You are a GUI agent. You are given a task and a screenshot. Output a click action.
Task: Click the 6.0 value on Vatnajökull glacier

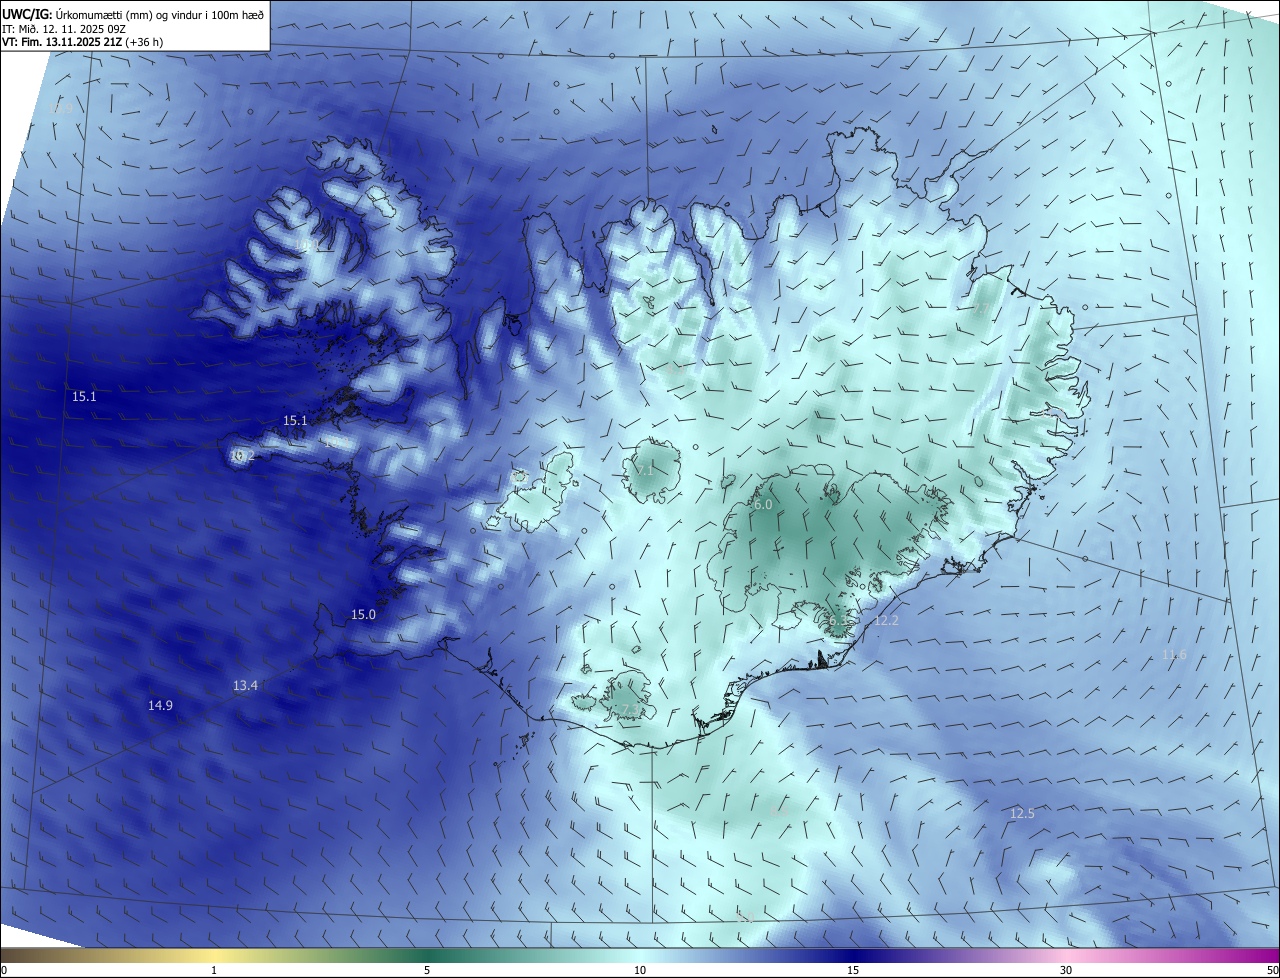click(x=763, y=505)
